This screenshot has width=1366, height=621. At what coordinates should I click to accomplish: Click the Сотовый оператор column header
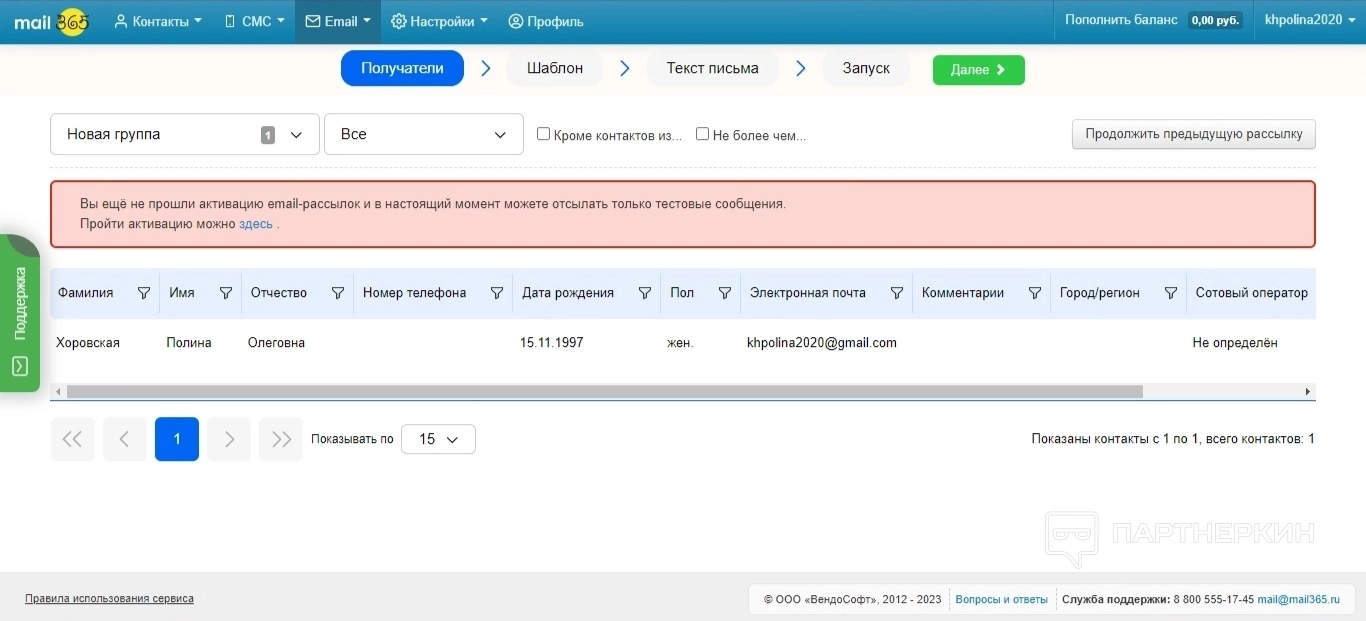click(1252, 293)
